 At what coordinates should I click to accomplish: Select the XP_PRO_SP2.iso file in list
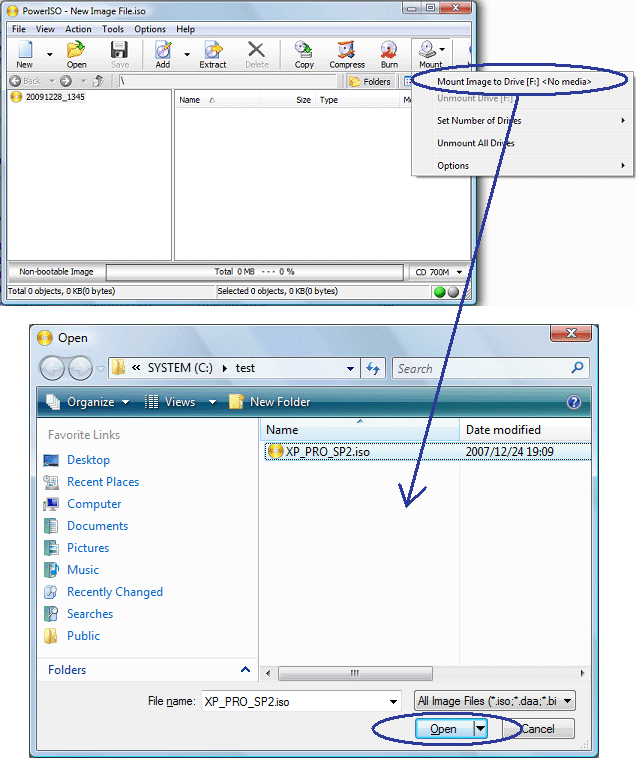point(327,451)
